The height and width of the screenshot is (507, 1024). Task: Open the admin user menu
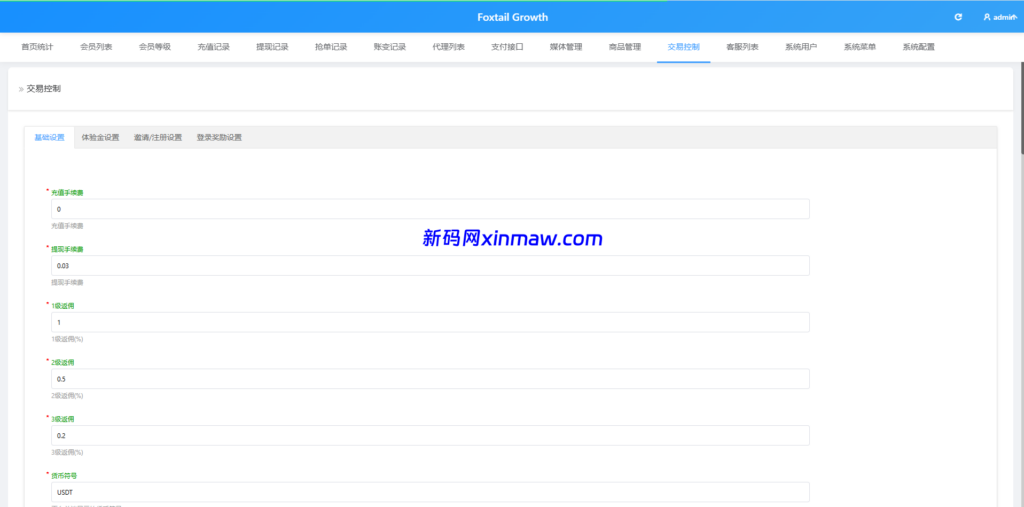(x=1000, y=17)
